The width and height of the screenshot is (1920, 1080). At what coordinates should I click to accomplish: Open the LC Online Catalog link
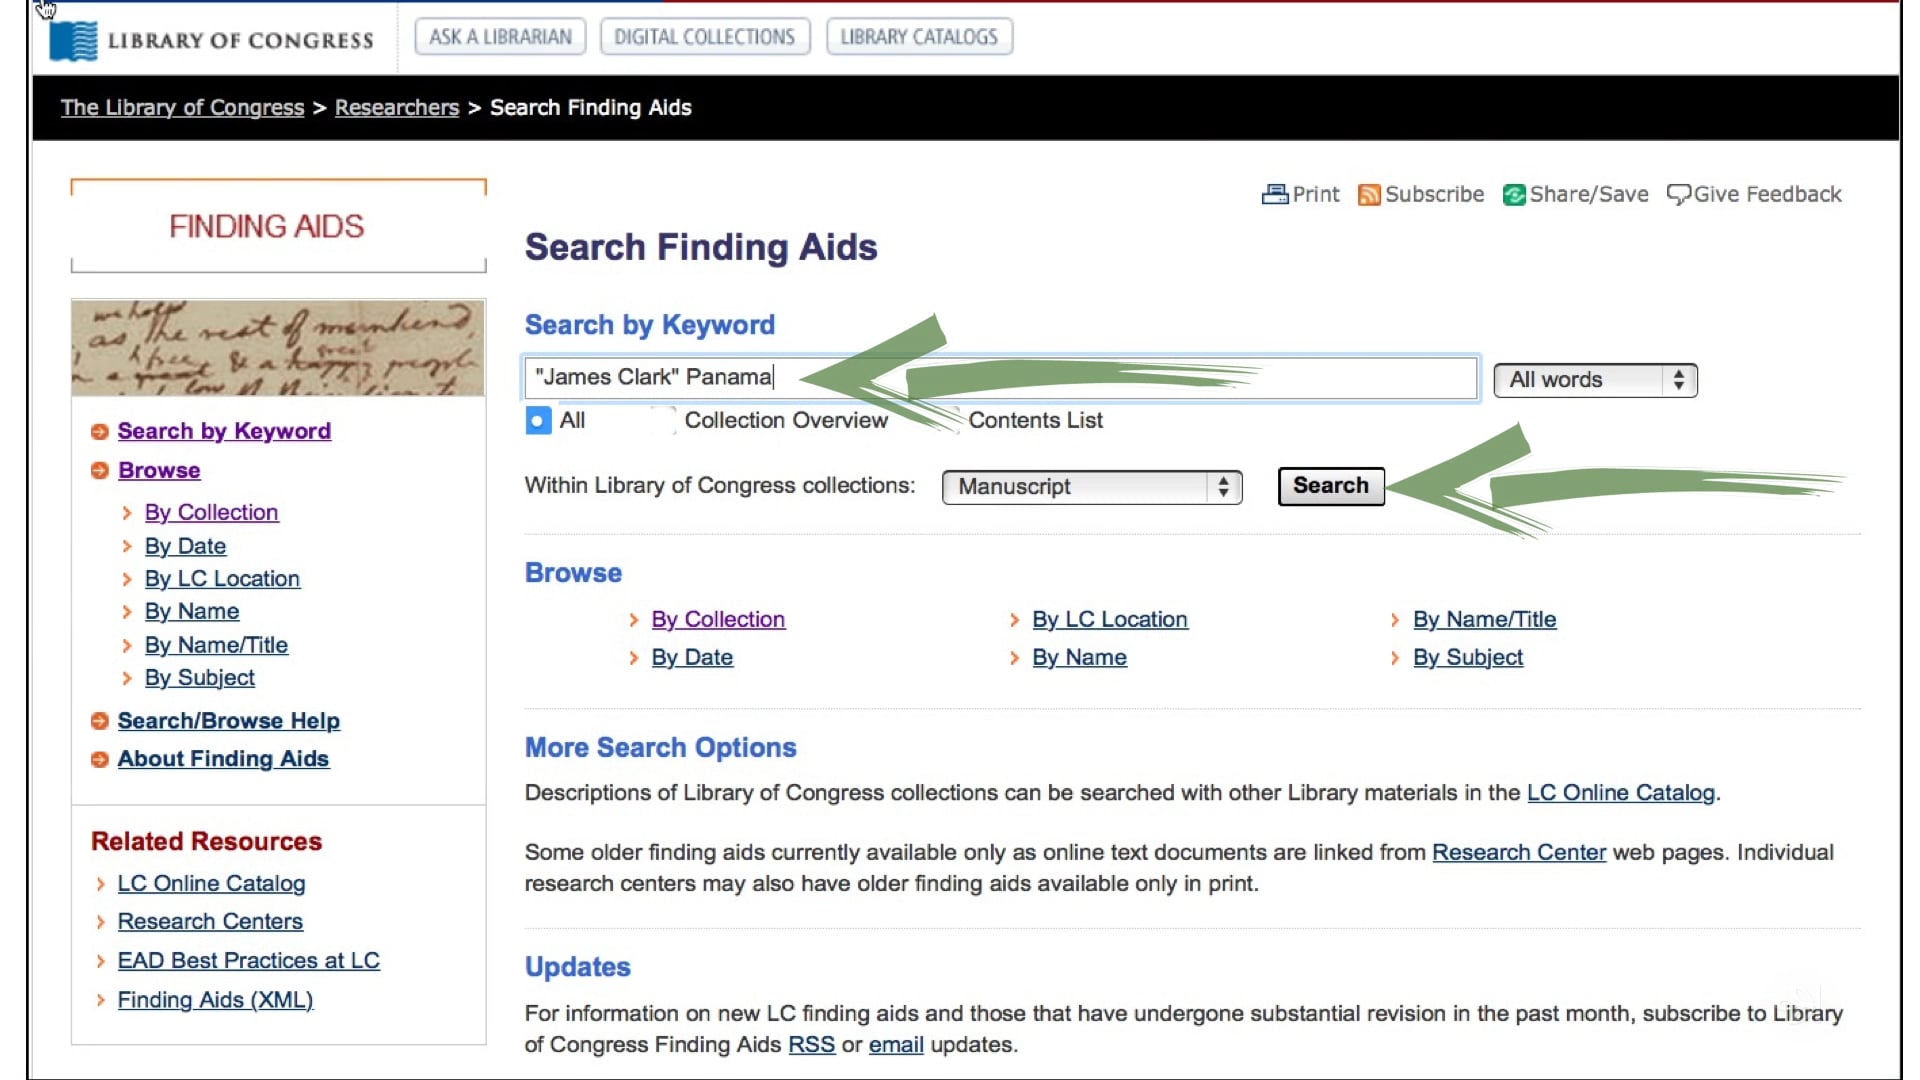point(211,883)
